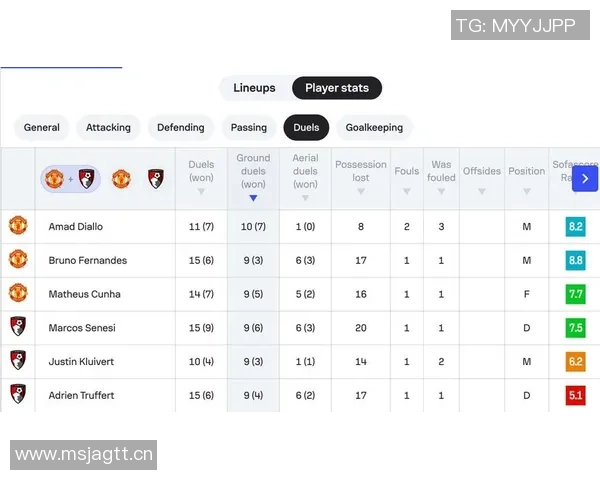
Task: Filter by Bournemouth crest in header
Action: pos(155,179)
